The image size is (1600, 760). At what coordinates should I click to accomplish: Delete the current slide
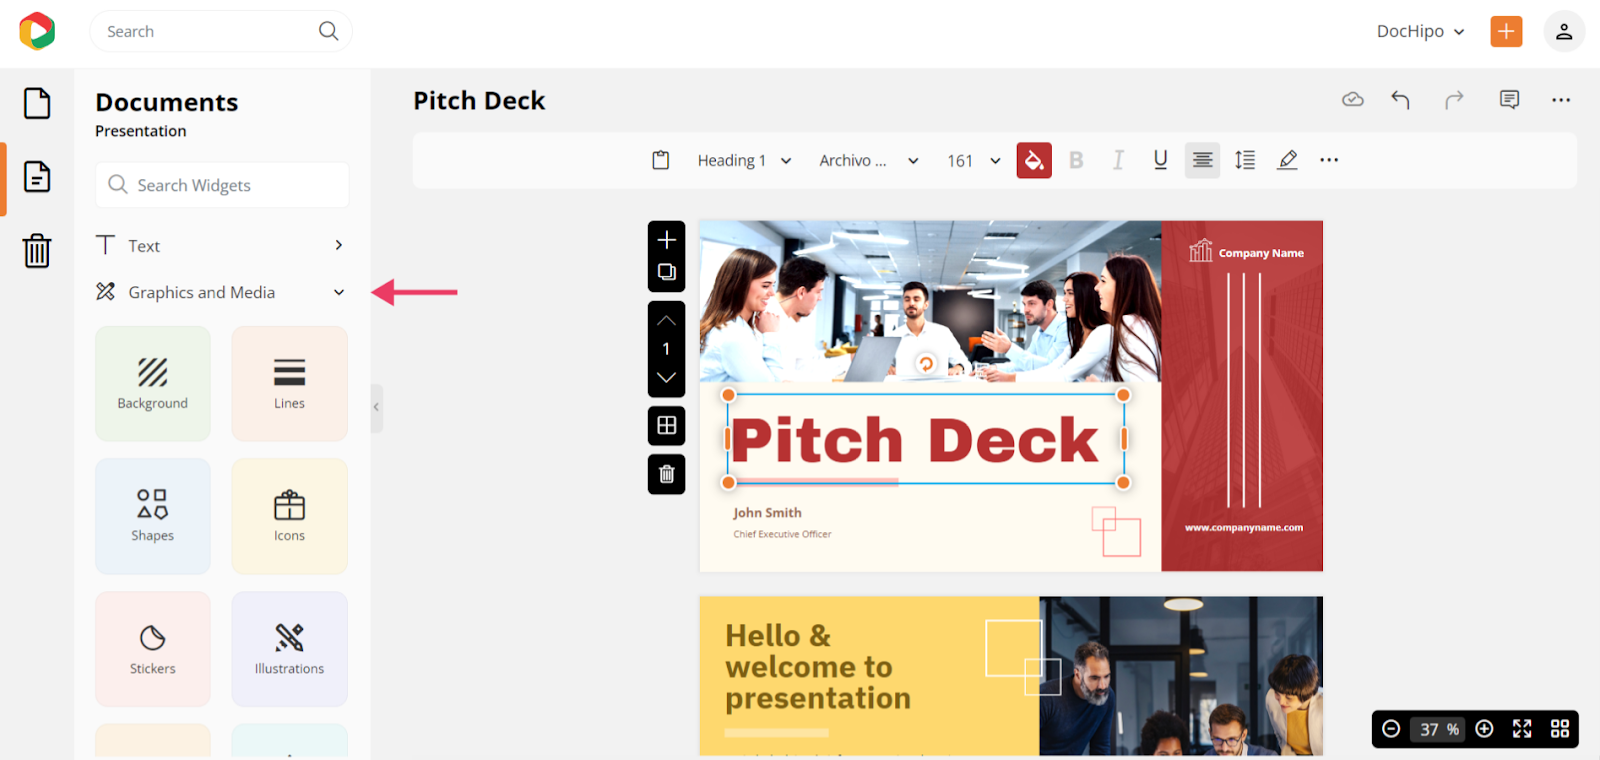(x=667, y=474)
